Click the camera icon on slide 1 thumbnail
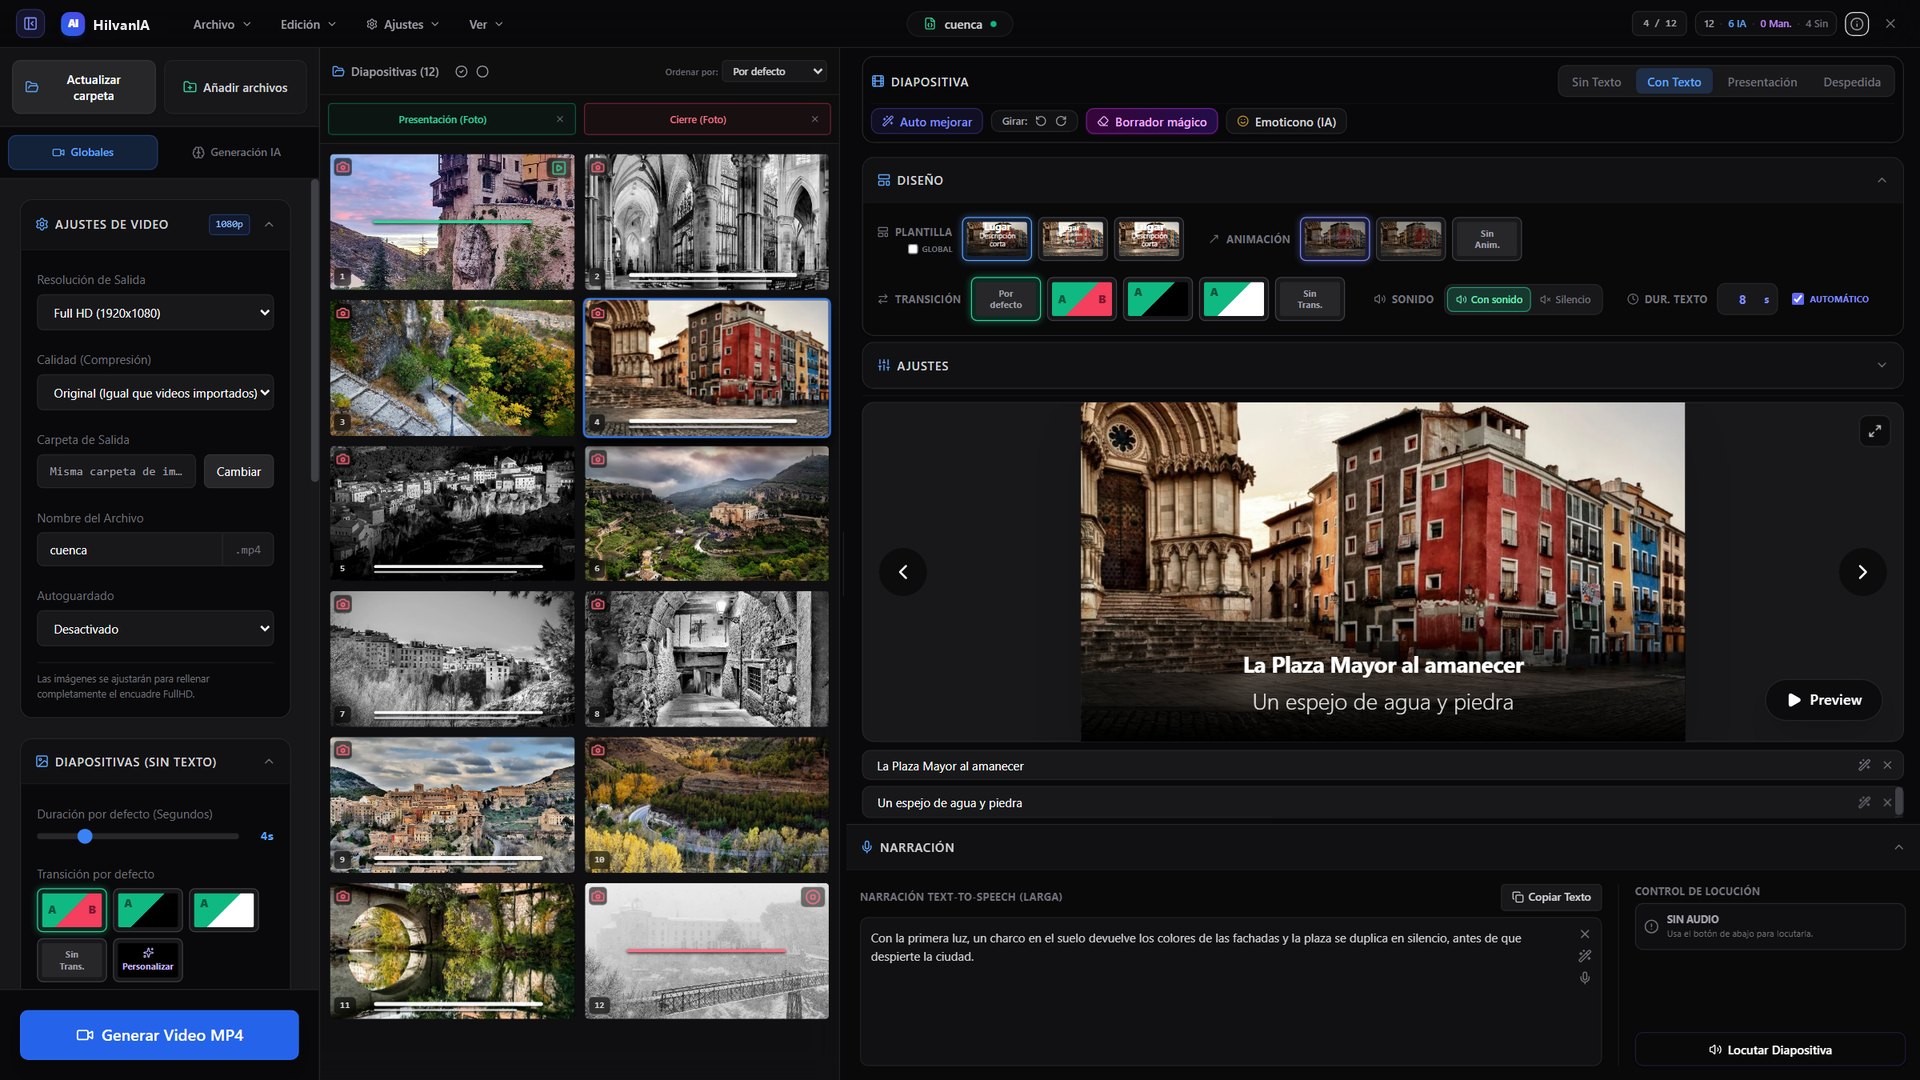The image size is (1920, 1080). click(343, 167)
